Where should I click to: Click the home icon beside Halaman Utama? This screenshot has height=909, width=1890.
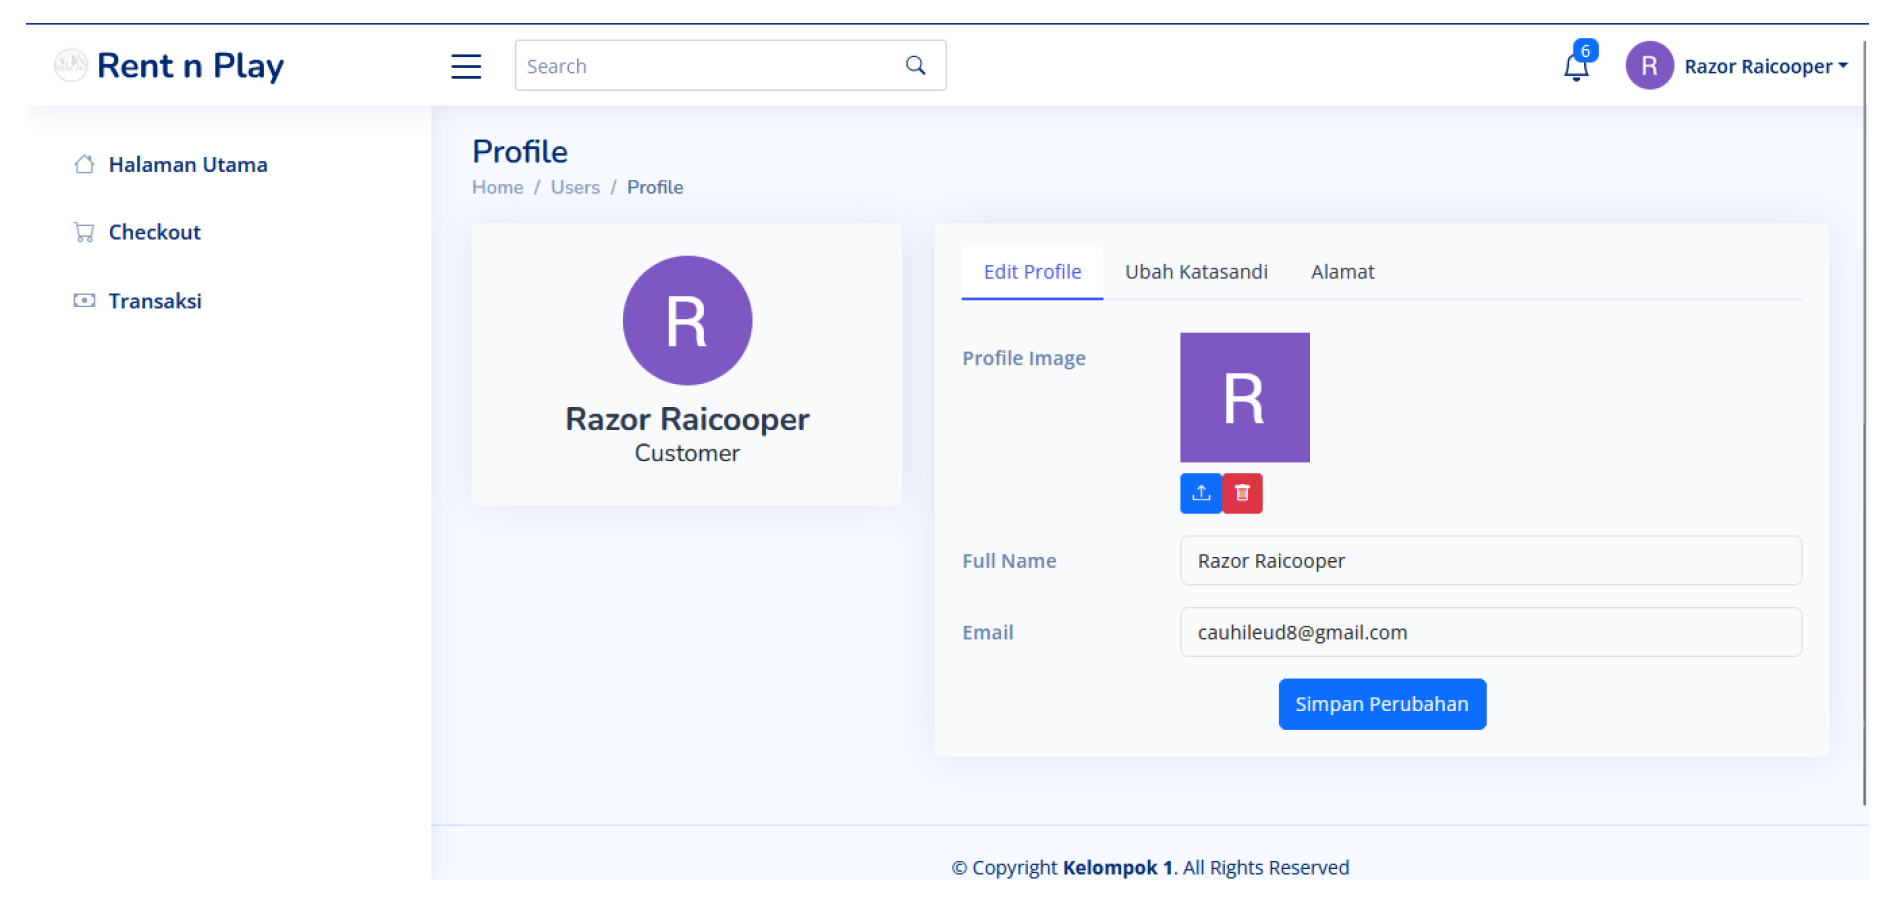[84, 164]
